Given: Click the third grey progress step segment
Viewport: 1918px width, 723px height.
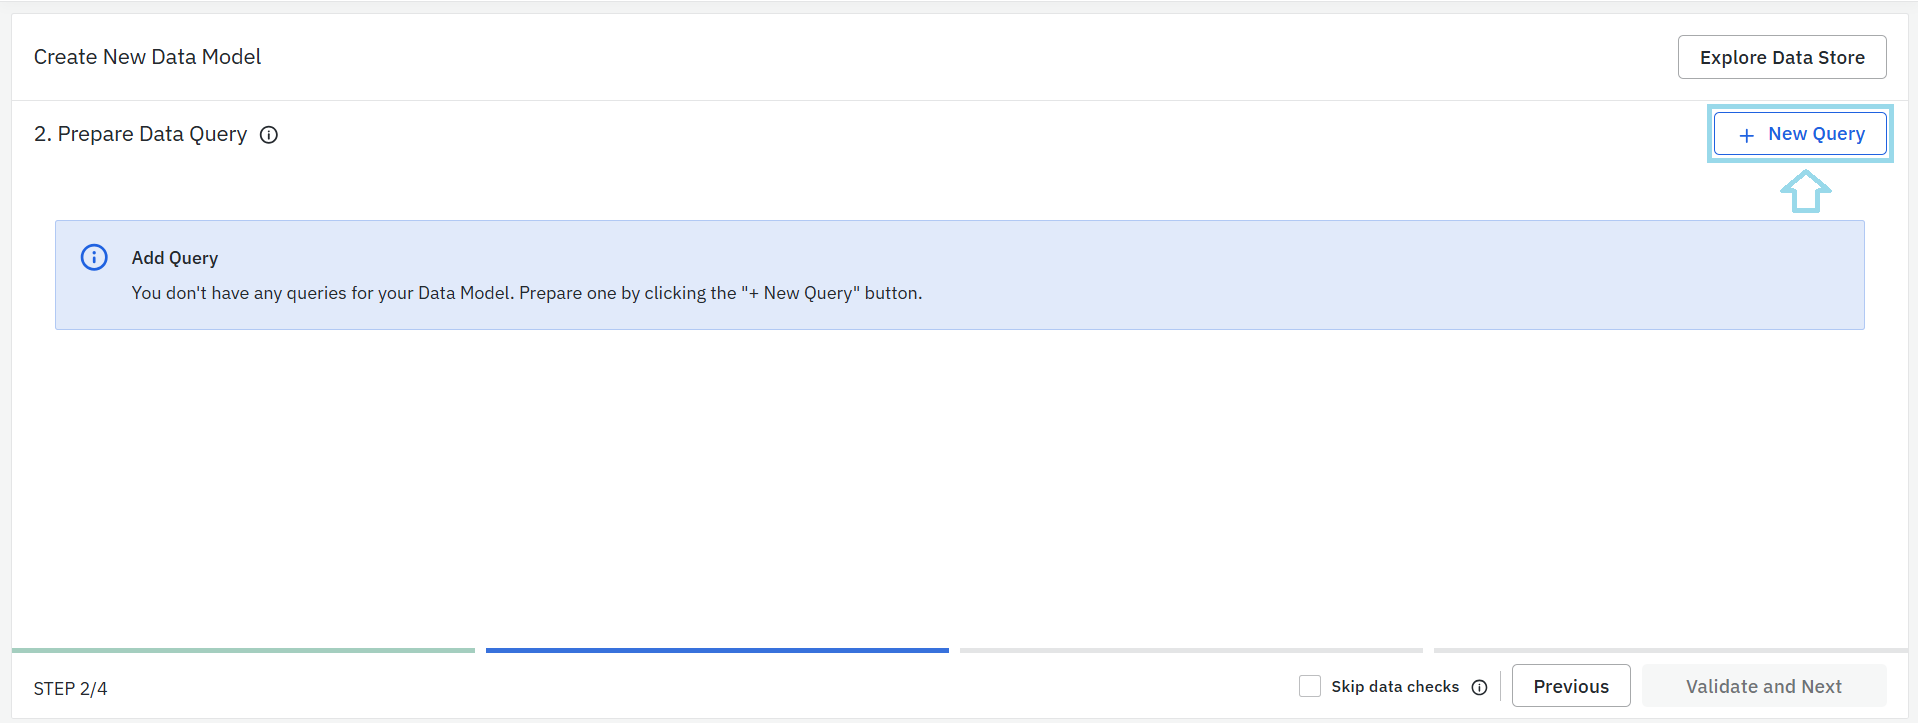Looking at the screenshot, I should click(1190, 650).
